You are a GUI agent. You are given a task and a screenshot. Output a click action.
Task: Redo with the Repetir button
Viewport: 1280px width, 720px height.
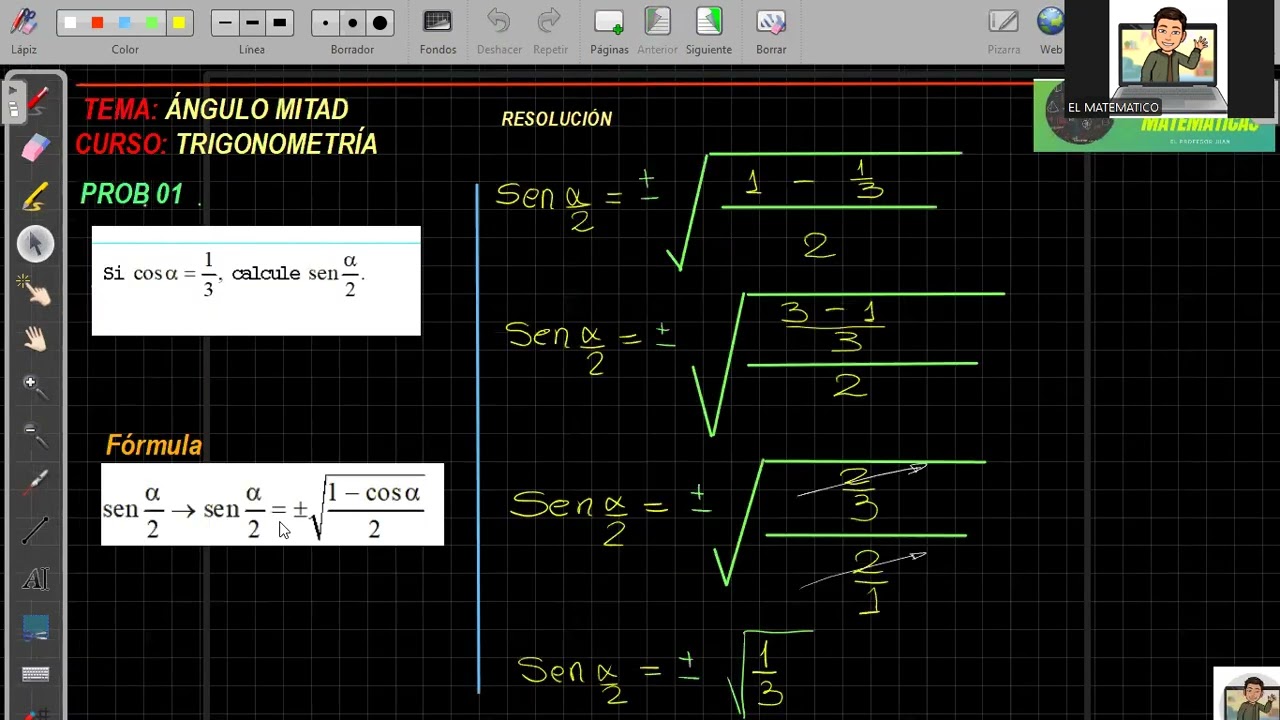click(x=550, y=31)
